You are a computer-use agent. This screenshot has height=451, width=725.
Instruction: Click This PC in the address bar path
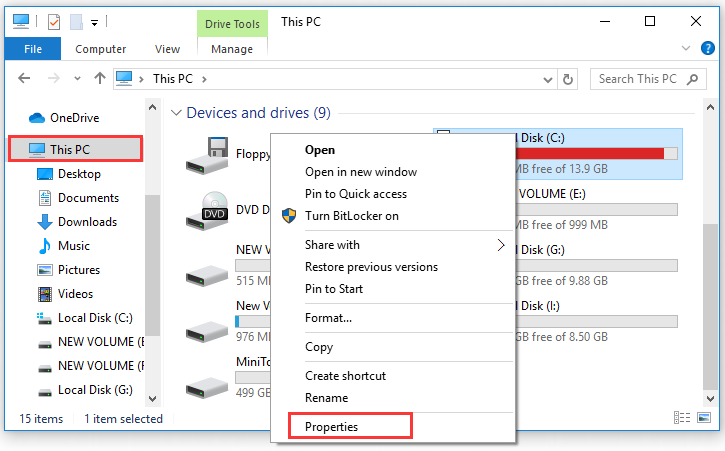click(173, 79)
